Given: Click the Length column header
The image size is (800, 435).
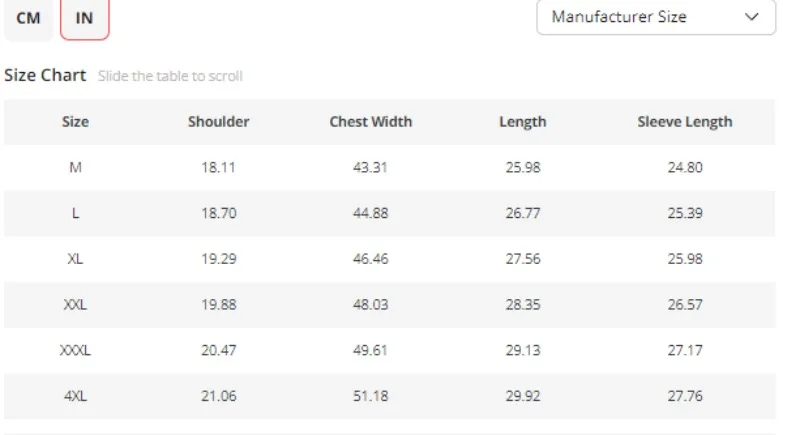Looking at the screenshot, I should pyautogui.click(x=523, y=122).
